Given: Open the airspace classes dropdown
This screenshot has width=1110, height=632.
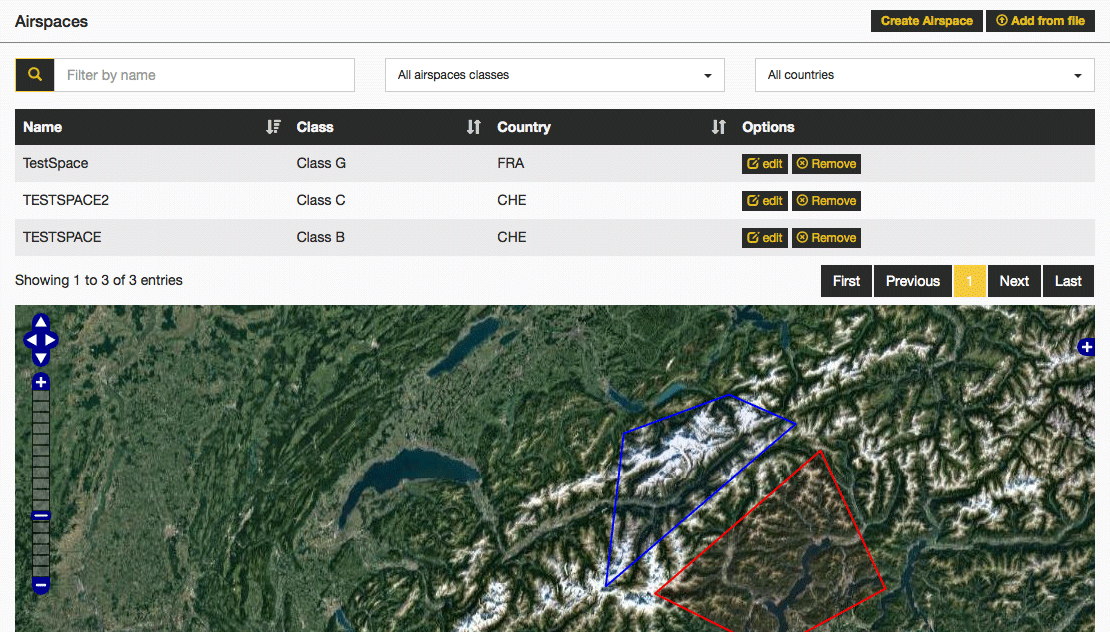Looking at the screenshot, I should [554, 75].
